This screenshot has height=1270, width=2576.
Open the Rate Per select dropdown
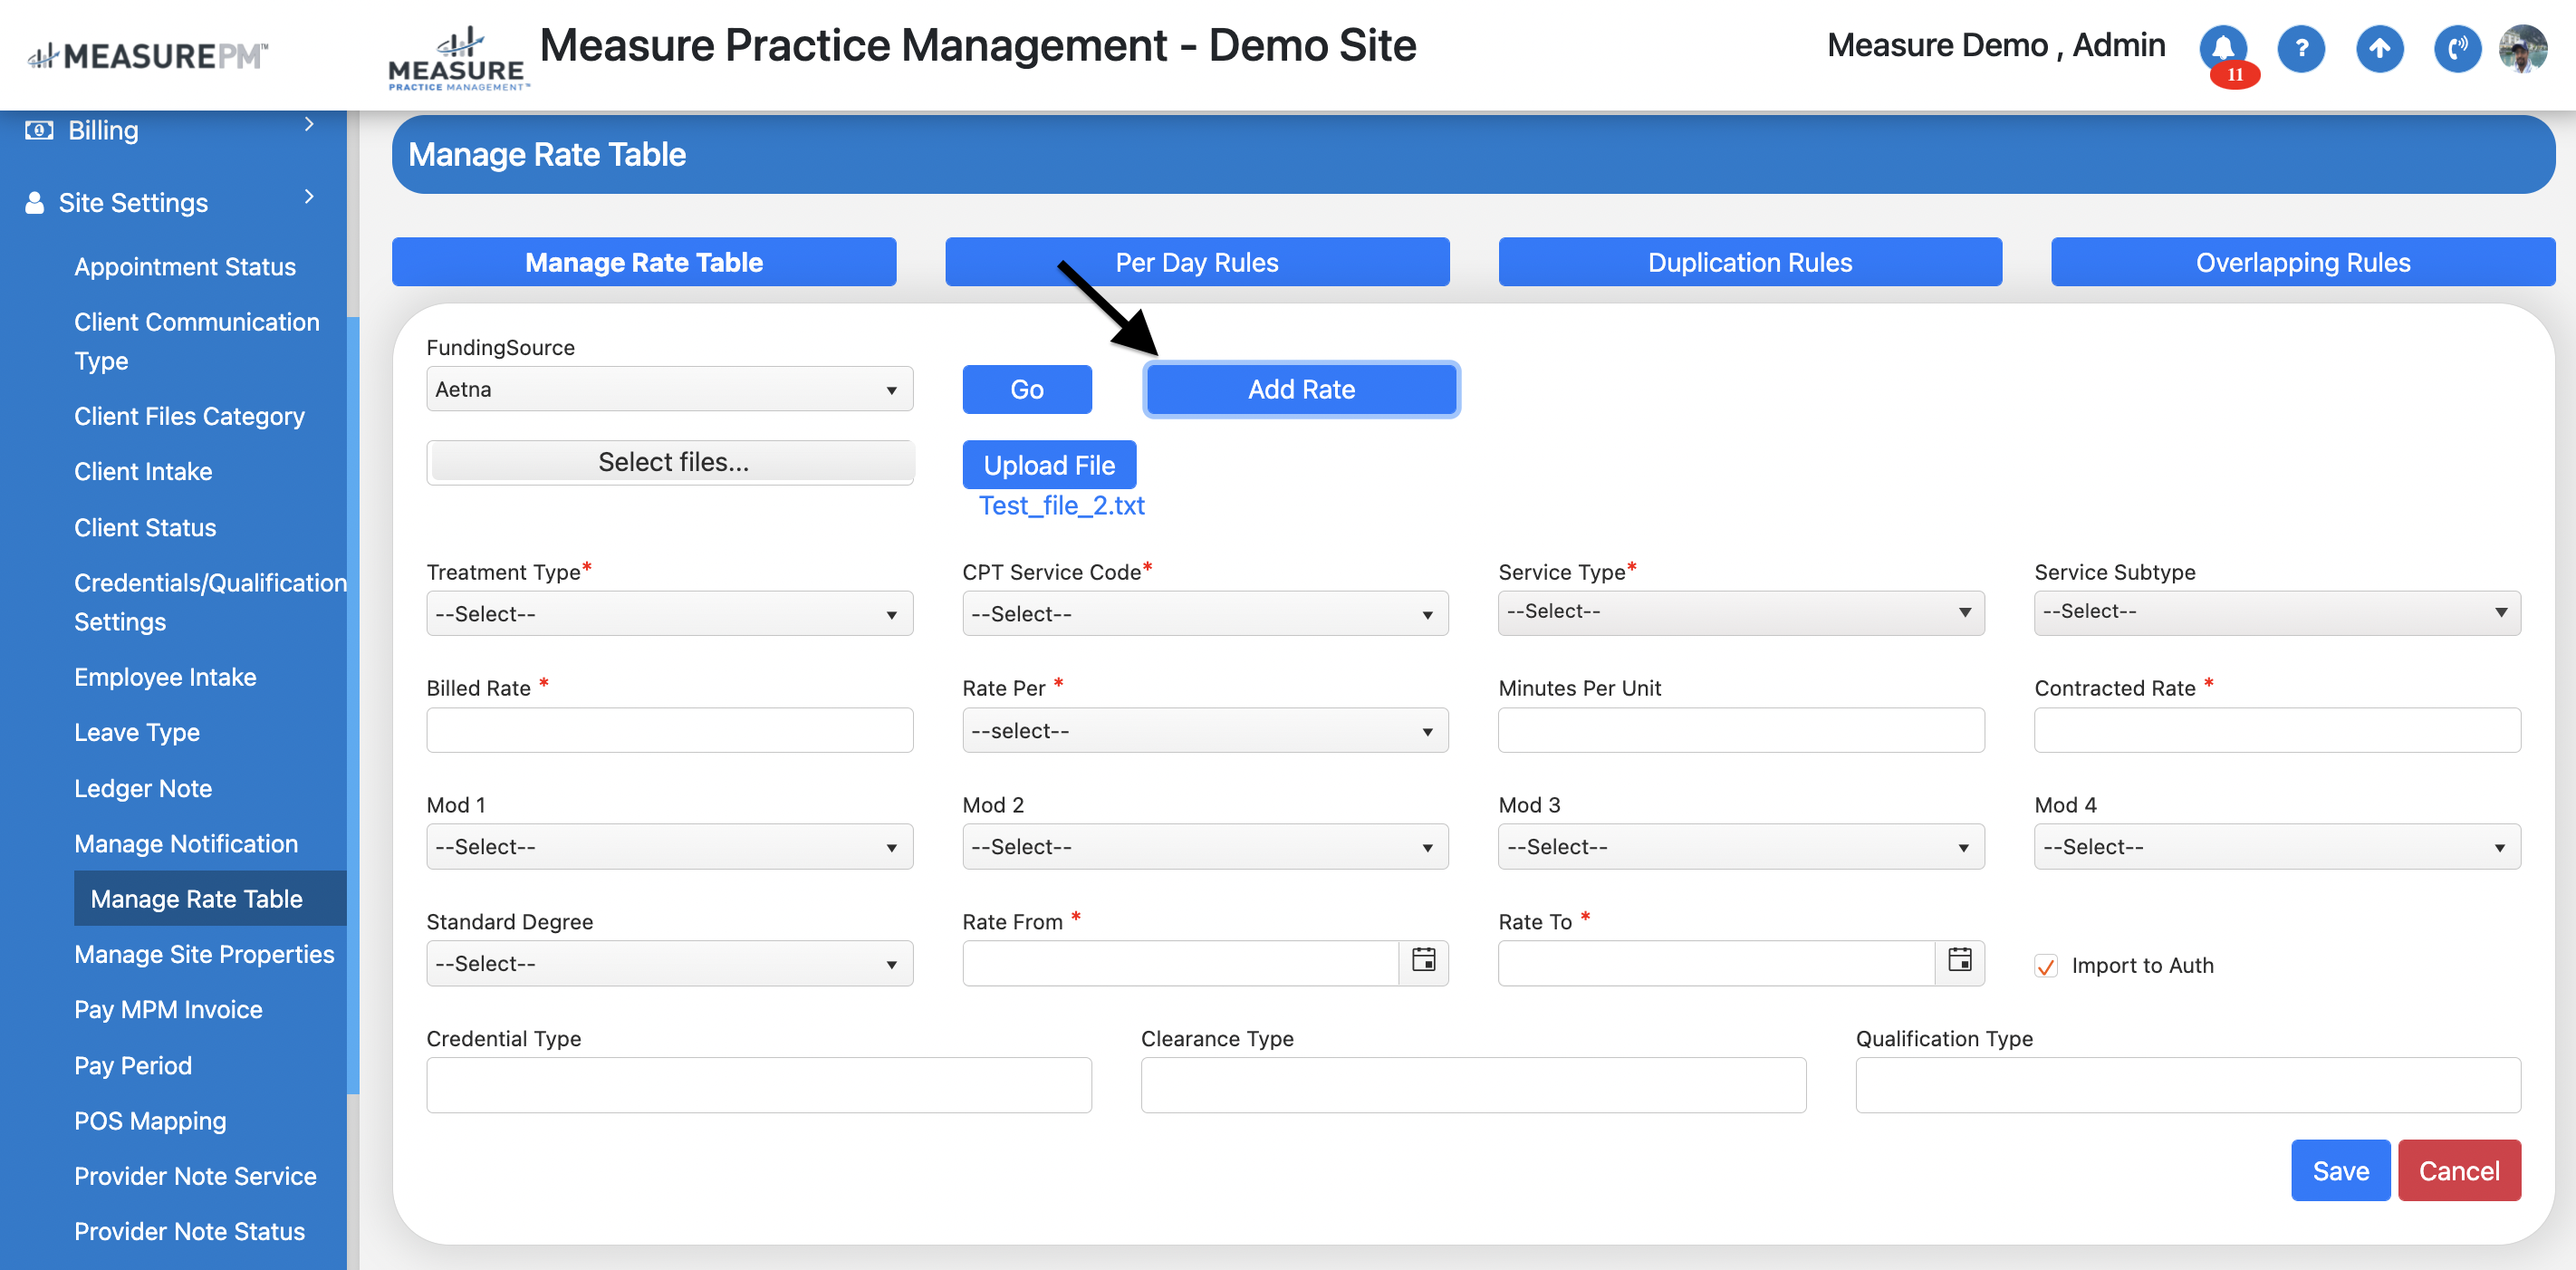click(x=1204, y=731)
